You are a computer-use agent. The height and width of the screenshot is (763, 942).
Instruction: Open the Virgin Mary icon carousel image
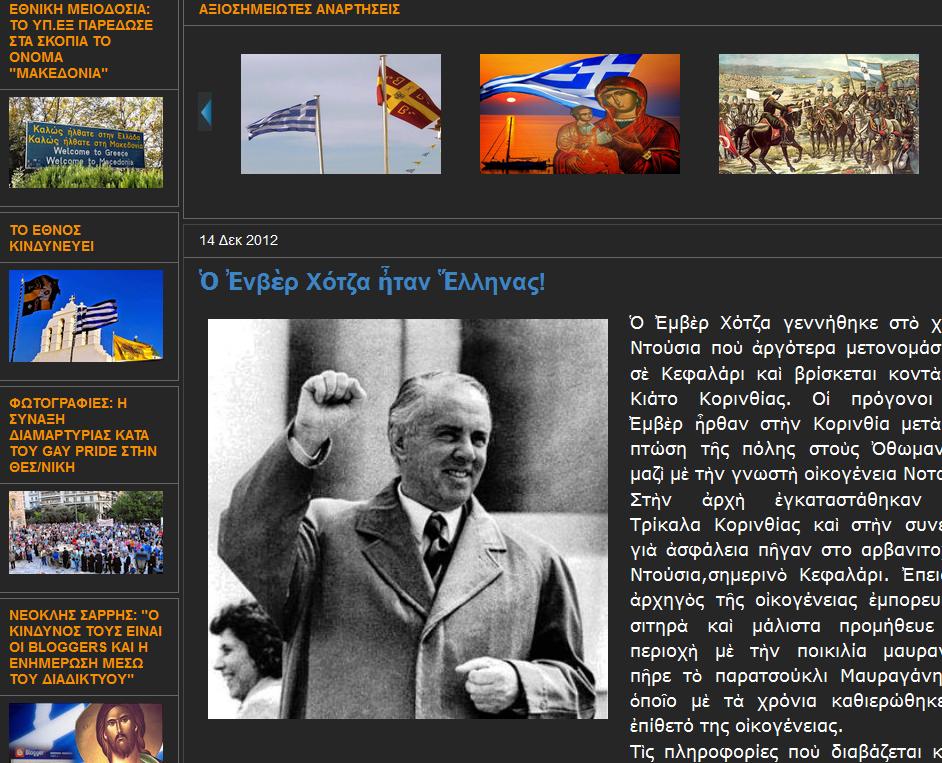click(x=579, y=114)
